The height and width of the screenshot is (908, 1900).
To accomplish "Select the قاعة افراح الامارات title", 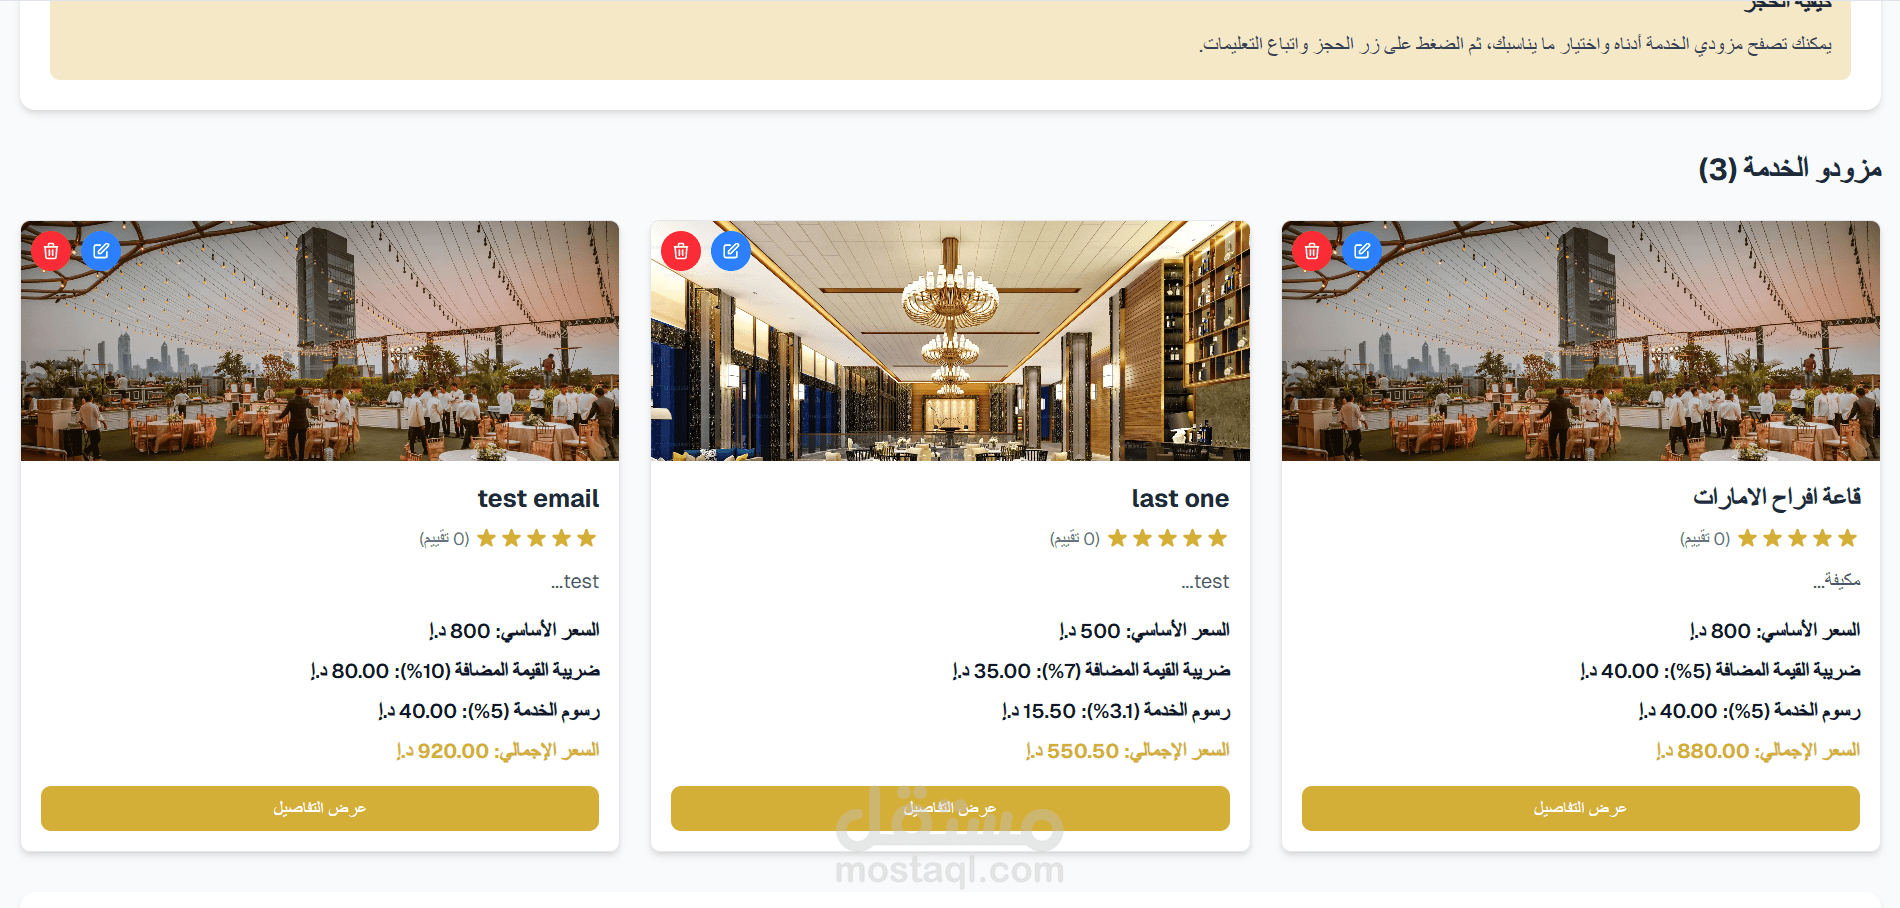I will tap(1777, 497).
